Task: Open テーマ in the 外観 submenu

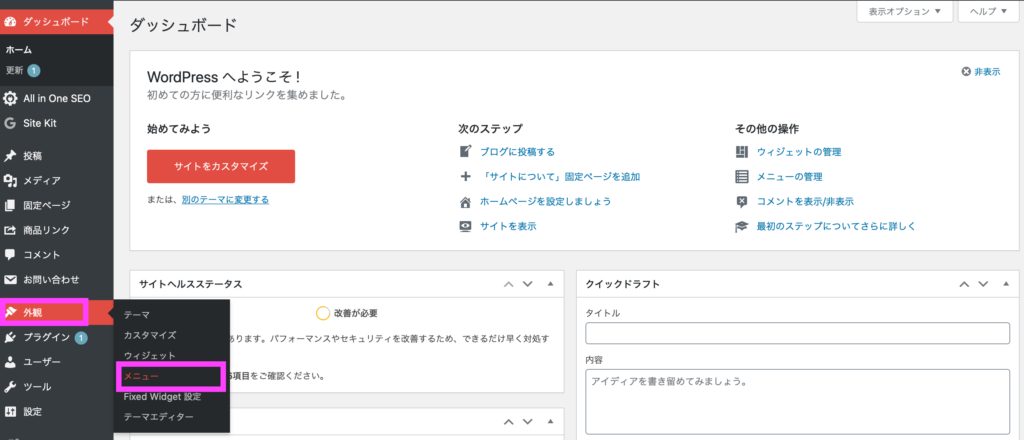Action: coord(136,315)
